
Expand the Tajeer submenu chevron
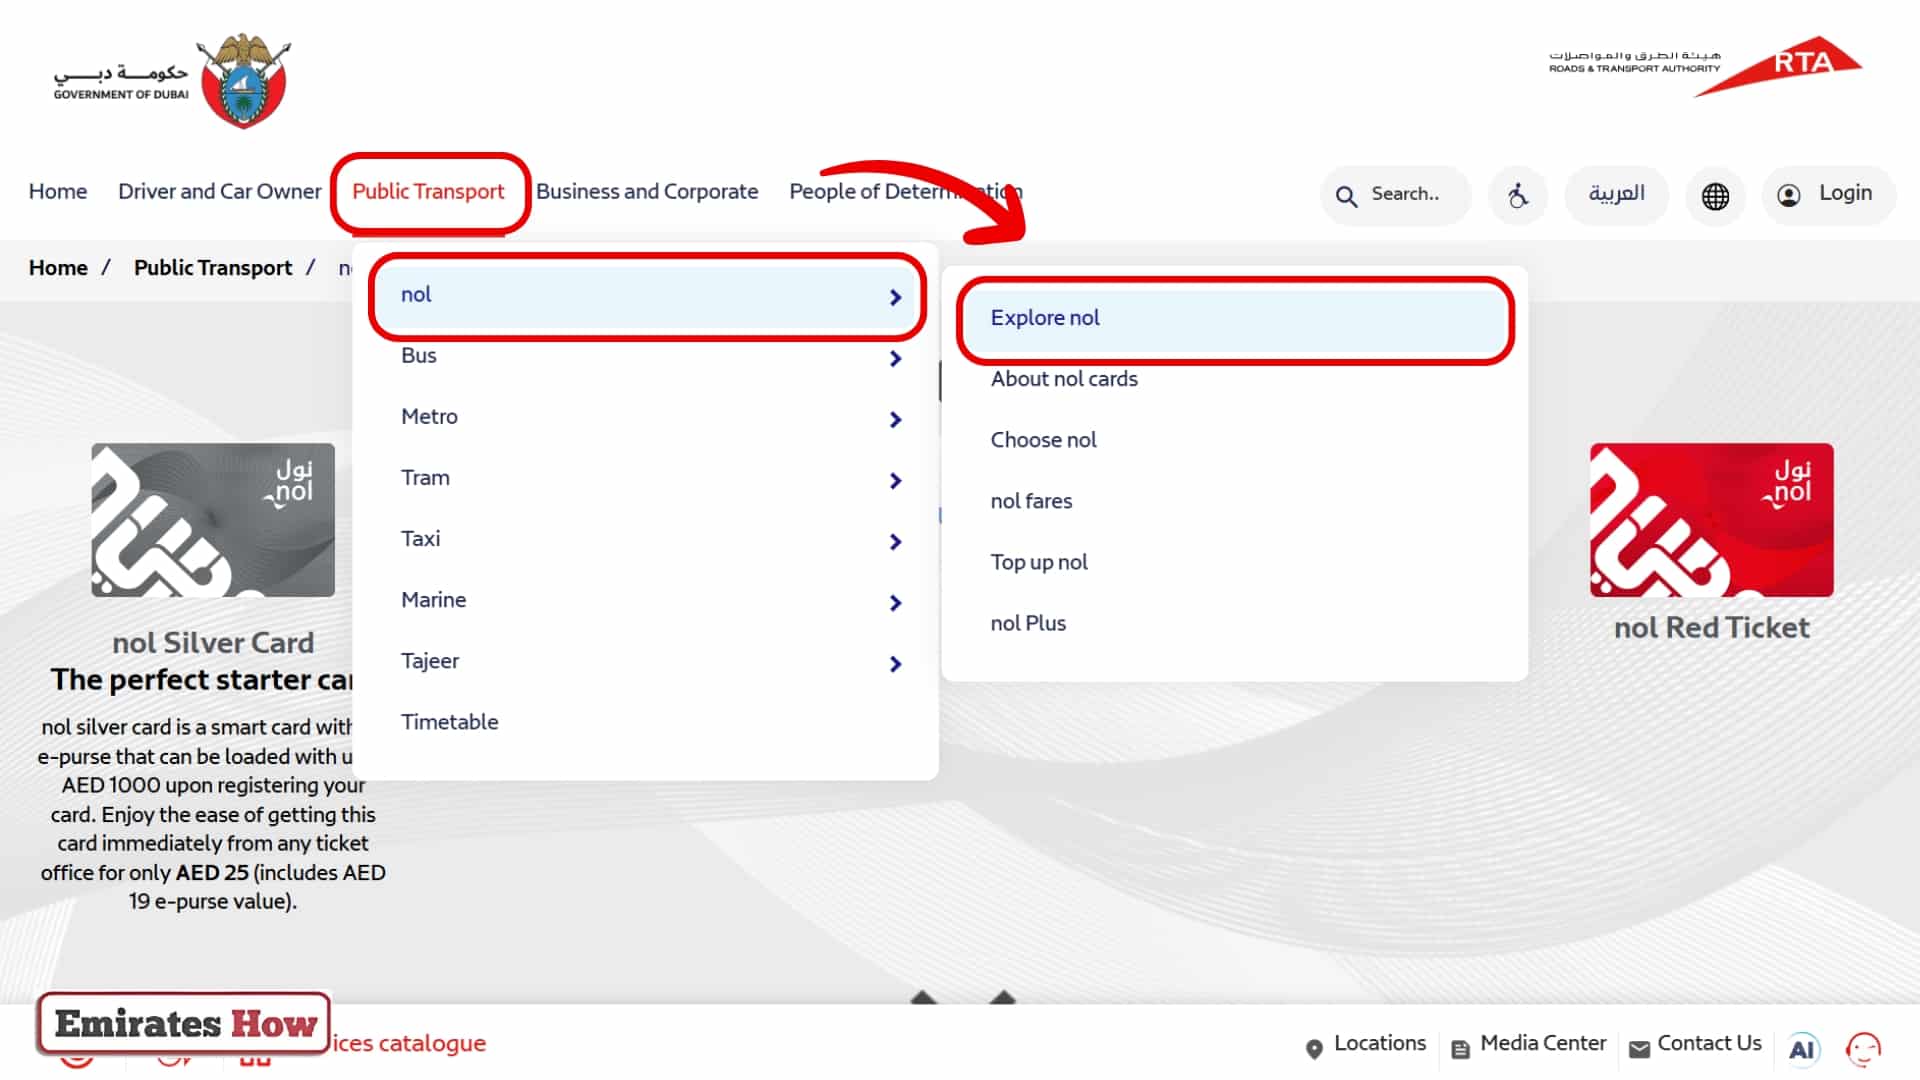click(x=896, y=663)
